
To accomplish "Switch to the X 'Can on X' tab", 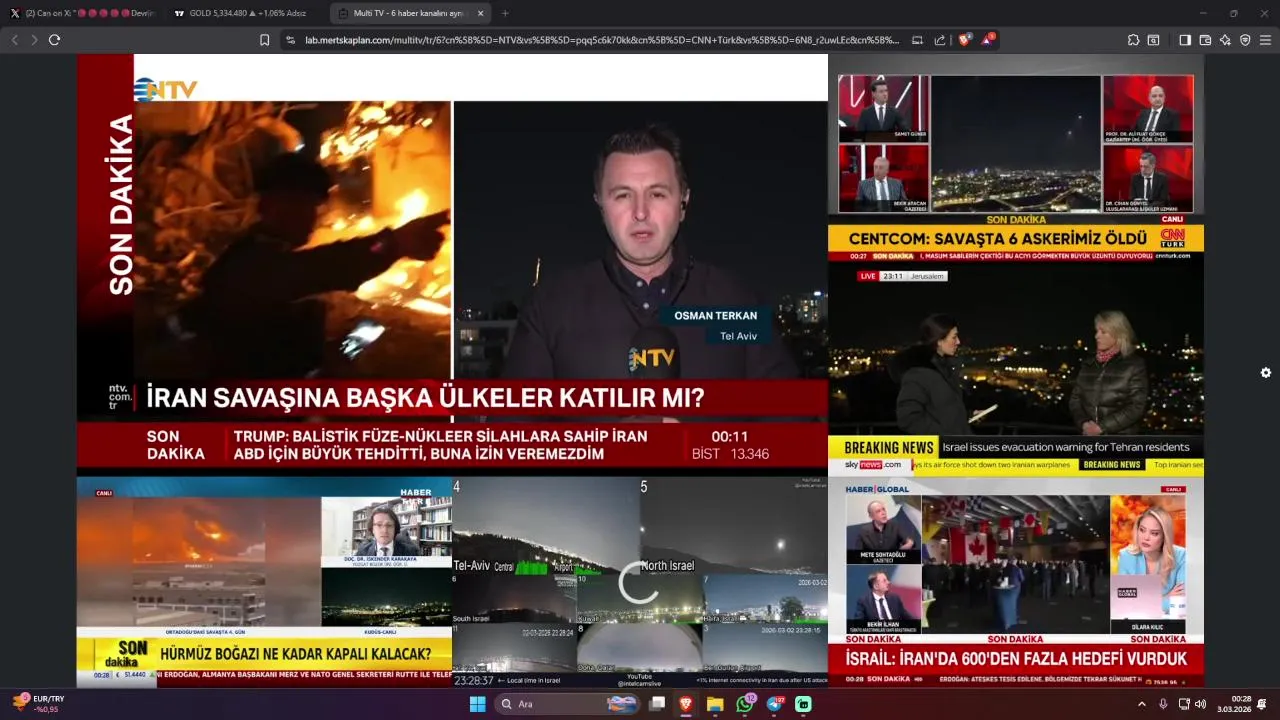I will [x=82, y=13].
